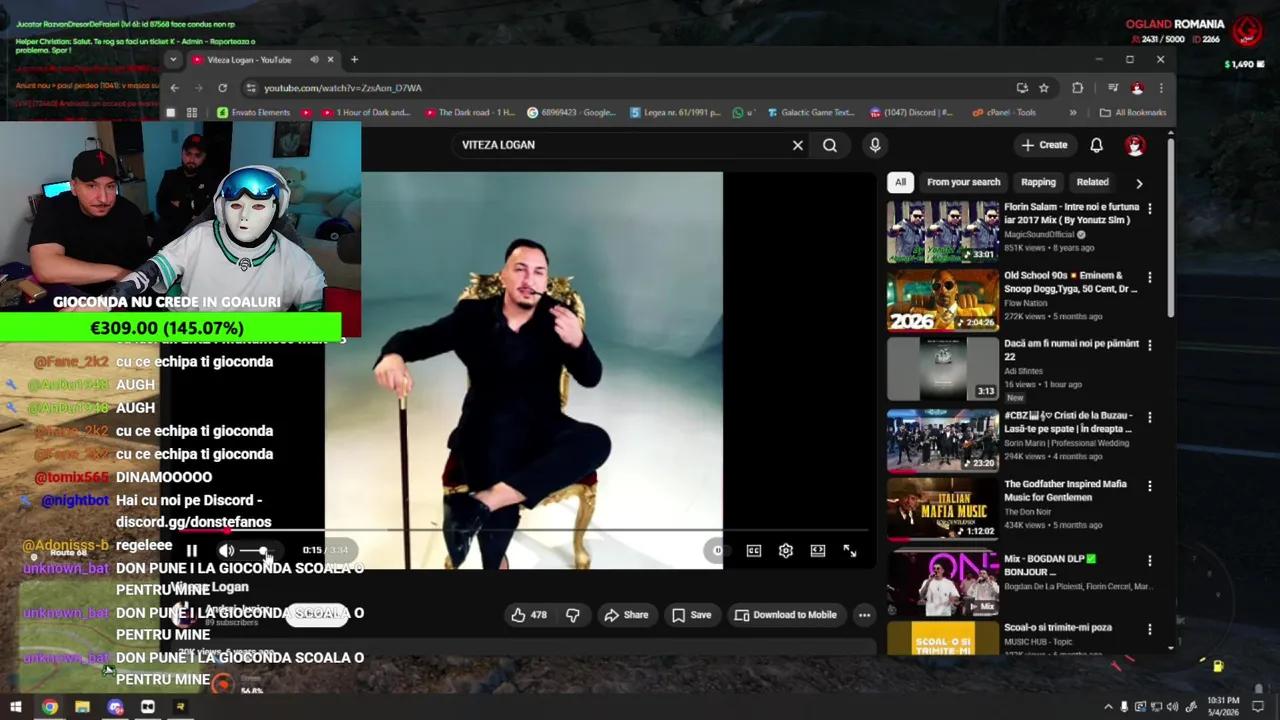The width and height of the screenshot is (1280, 720).
Task: Open taskbar volume control
Action: [1172, 707]
